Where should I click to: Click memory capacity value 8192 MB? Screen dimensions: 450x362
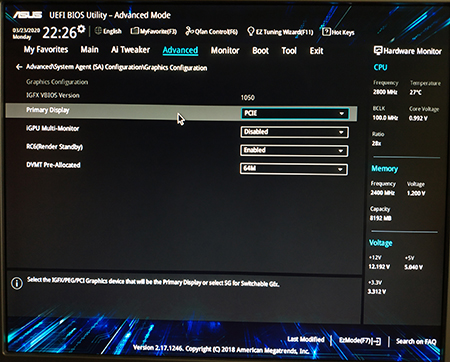(381, 218)
